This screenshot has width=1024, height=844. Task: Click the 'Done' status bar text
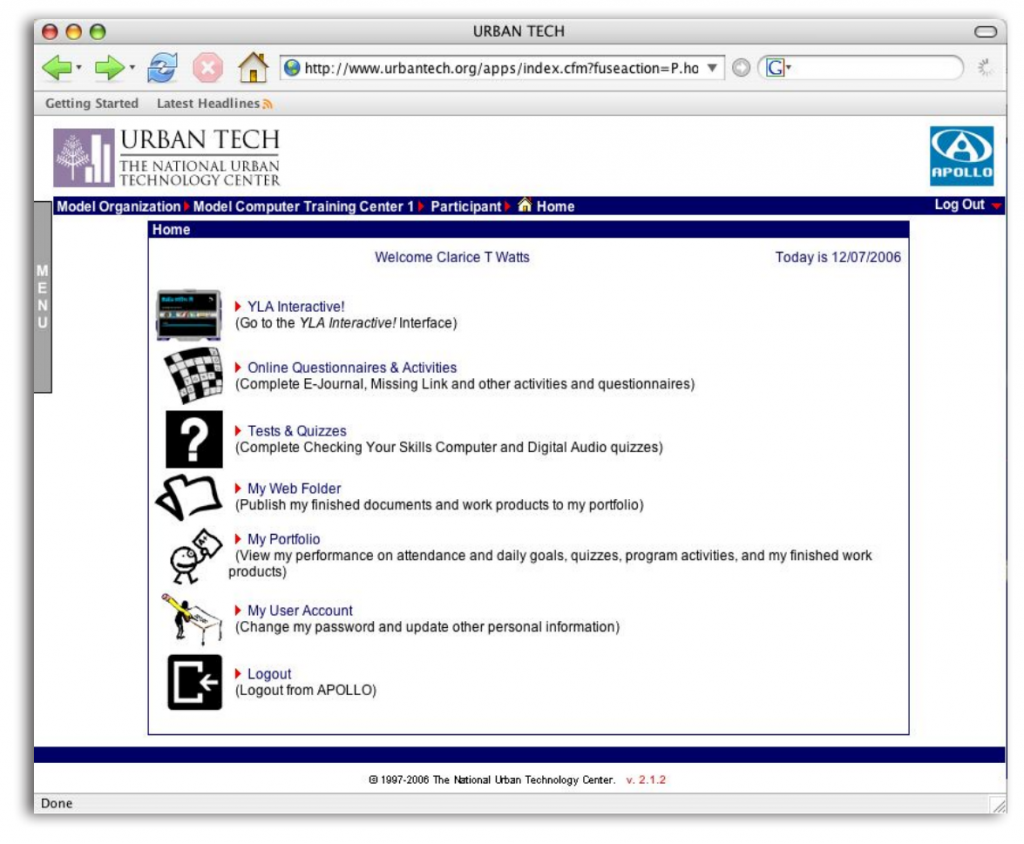pyautogui.click(x=57, y=803)
